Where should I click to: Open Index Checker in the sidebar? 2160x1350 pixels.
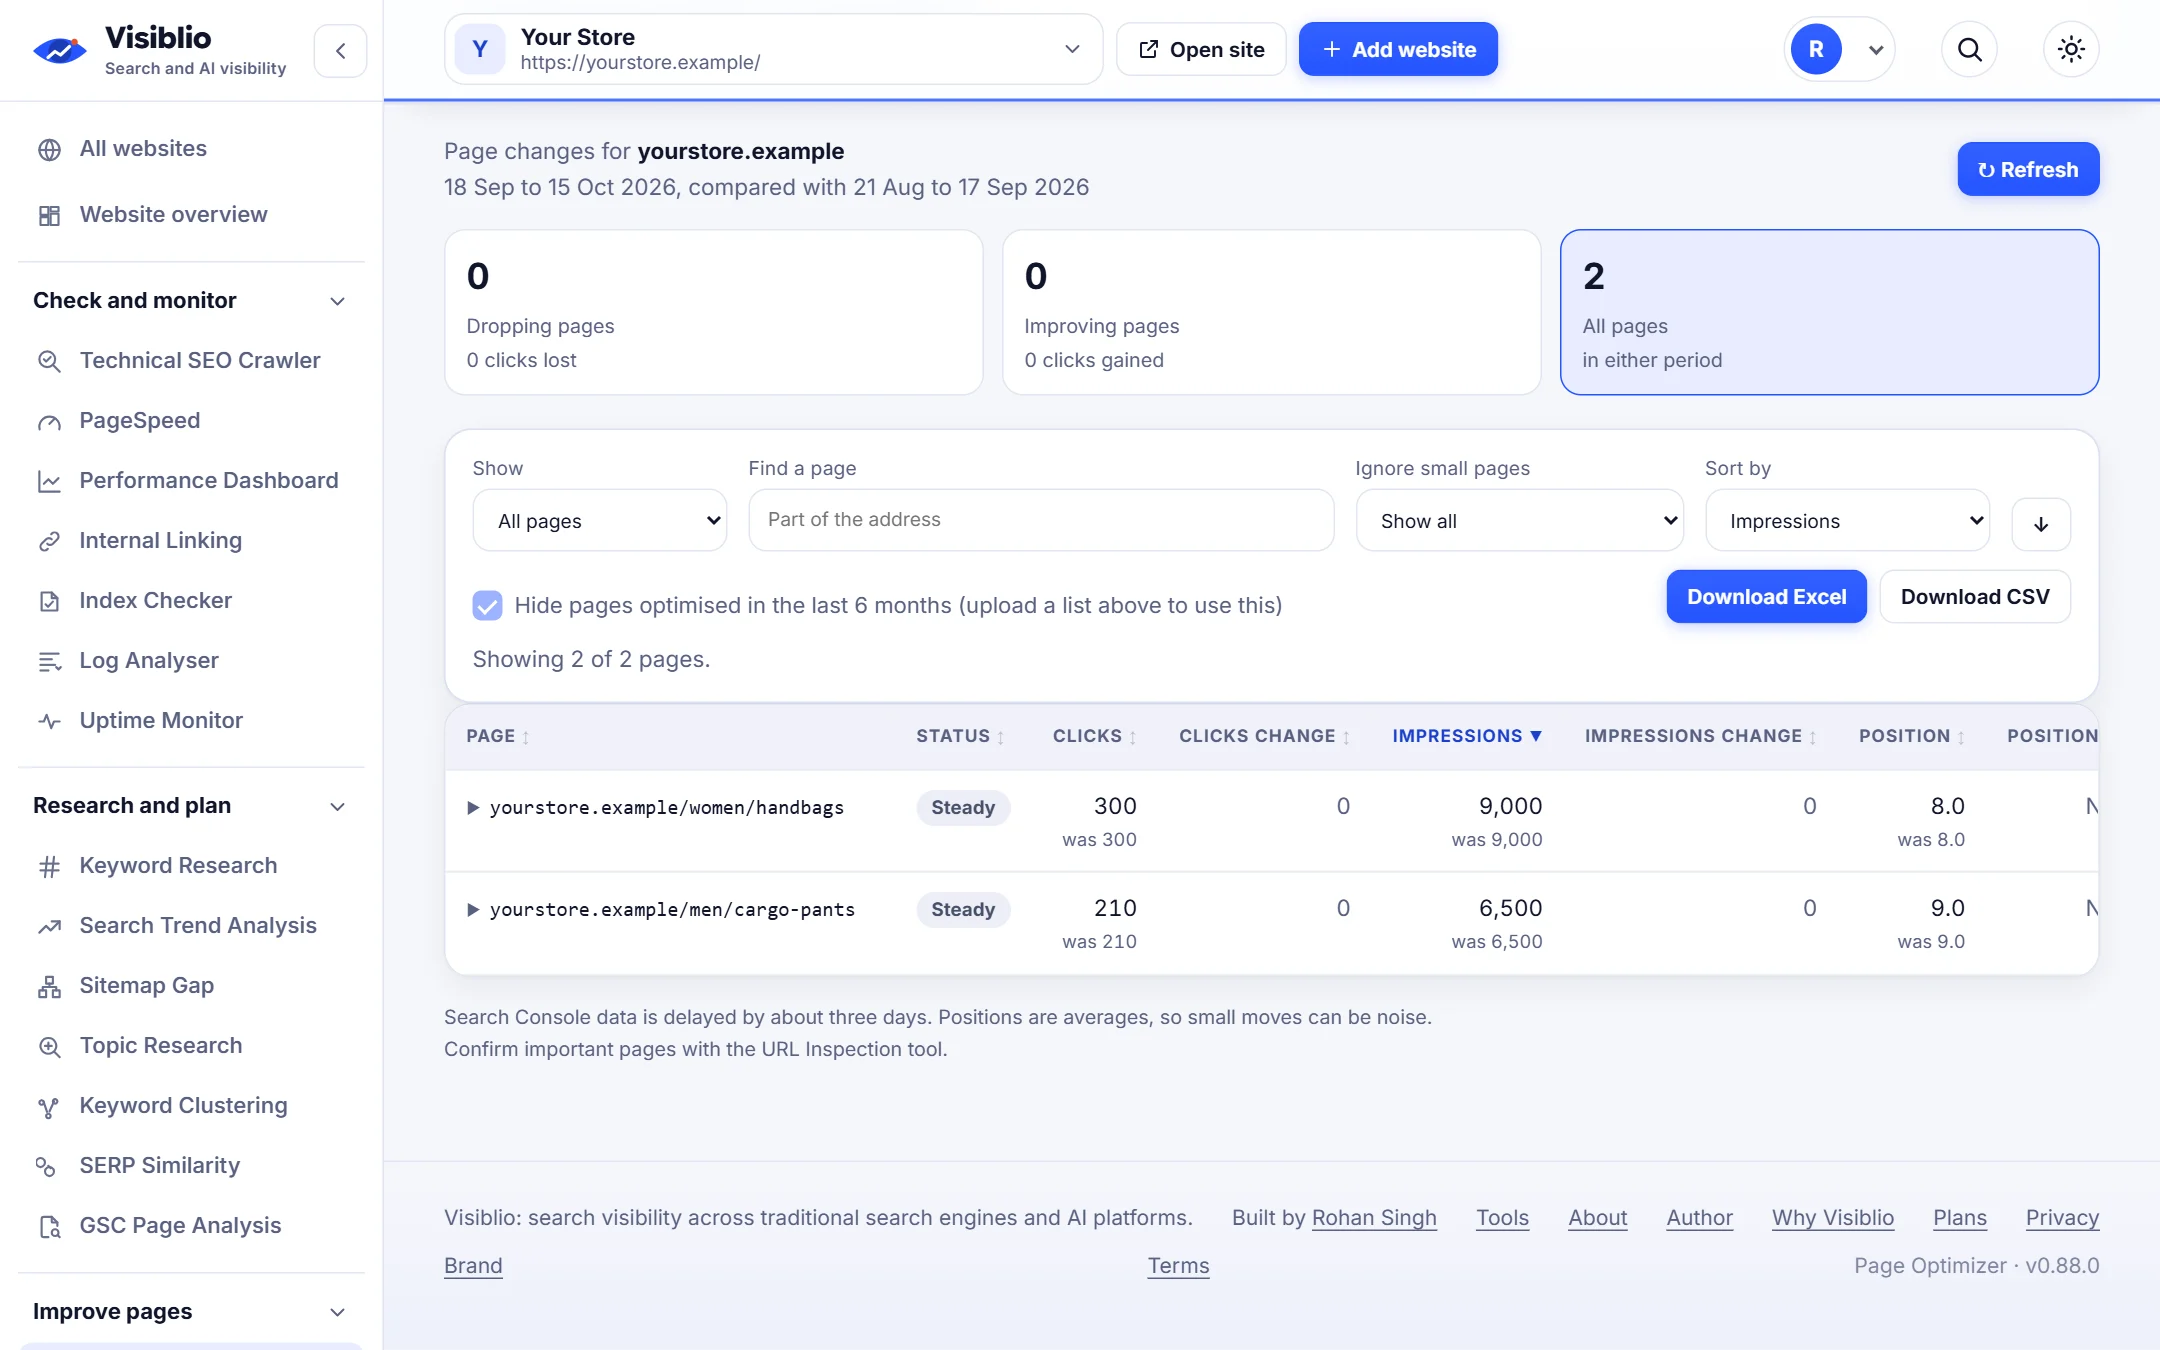coord(190,601)
